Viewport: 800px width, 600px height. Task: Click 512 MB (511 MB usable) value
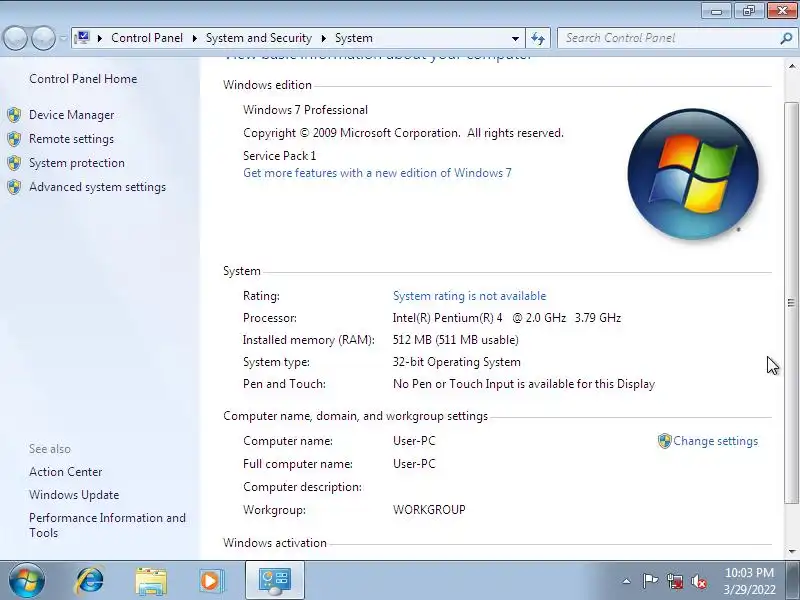(456, 340)
